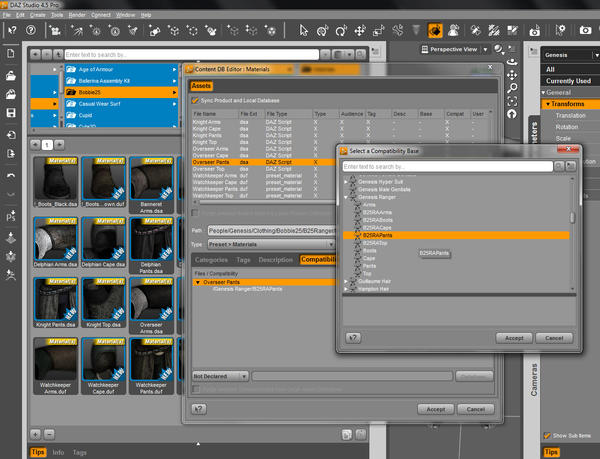Collapse the Genesis Ranger tree node
This screenshot has width=600, height=459.
coord(346,197)
